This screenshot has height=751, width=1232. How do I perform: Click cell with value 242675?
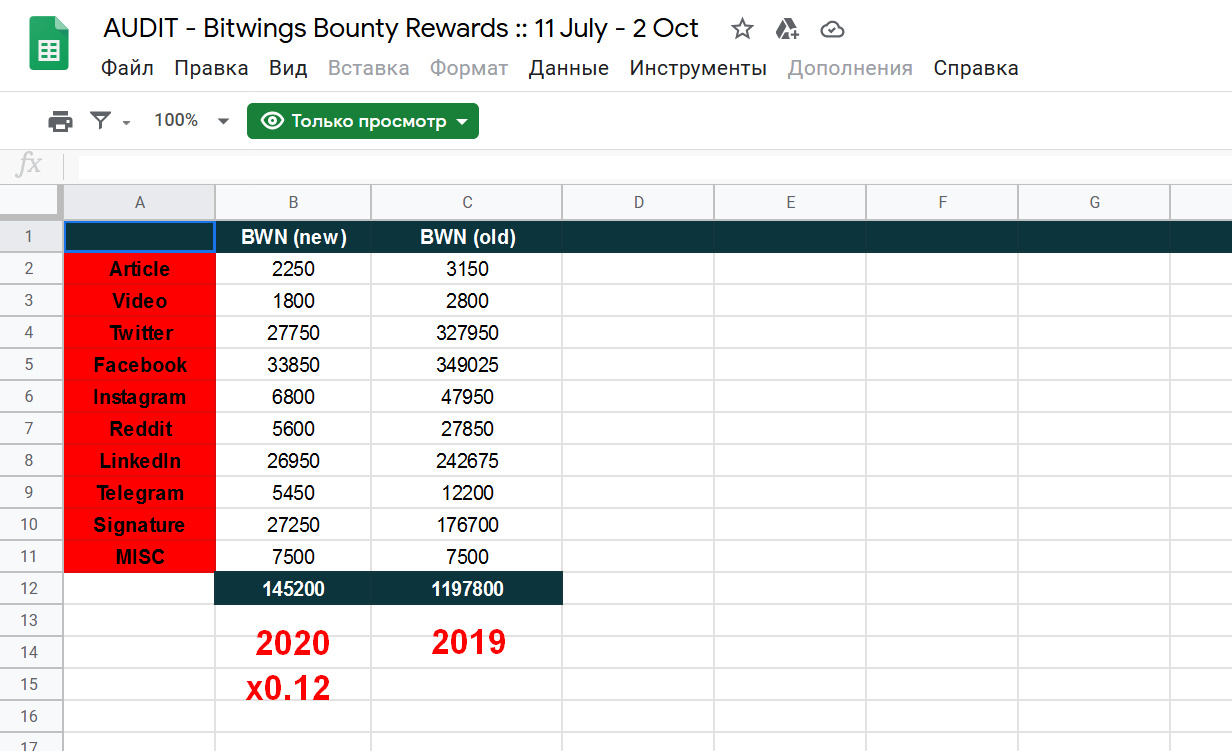coord(467,461)
